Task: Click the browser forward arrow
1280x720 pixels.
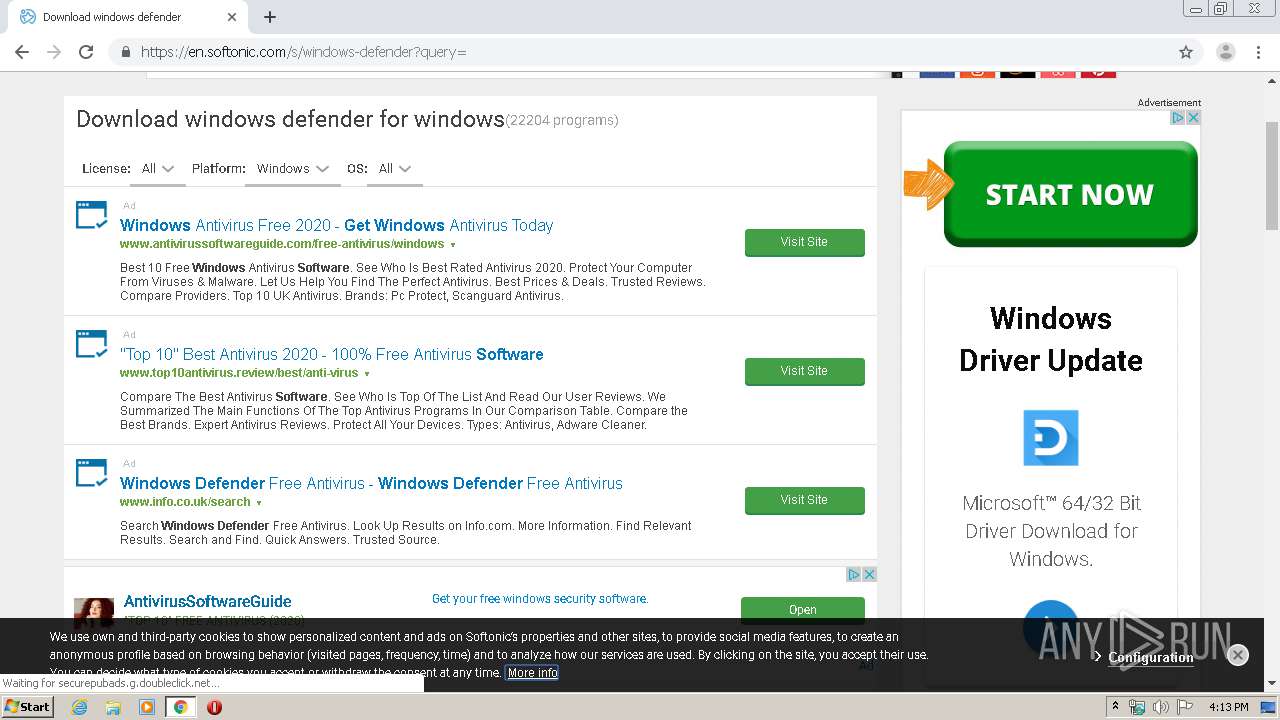Action: (x=54, y=52)
